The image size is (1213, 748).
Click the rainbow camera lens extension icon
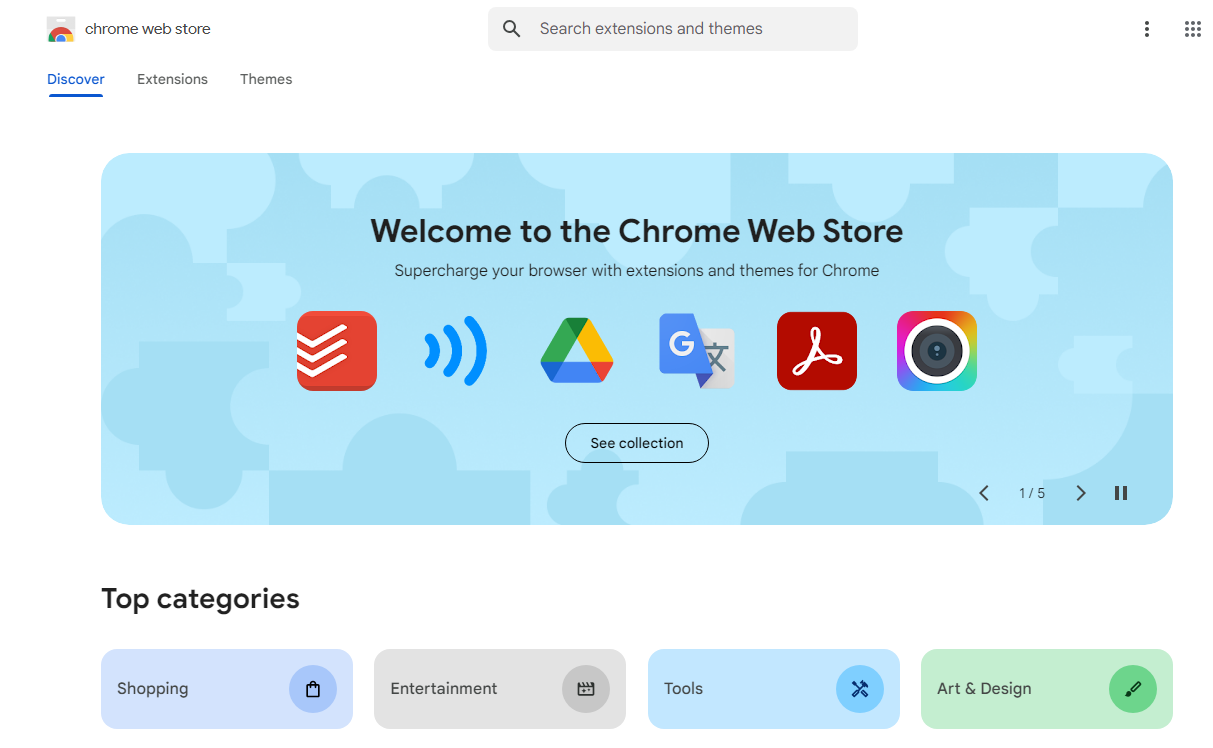937,351
